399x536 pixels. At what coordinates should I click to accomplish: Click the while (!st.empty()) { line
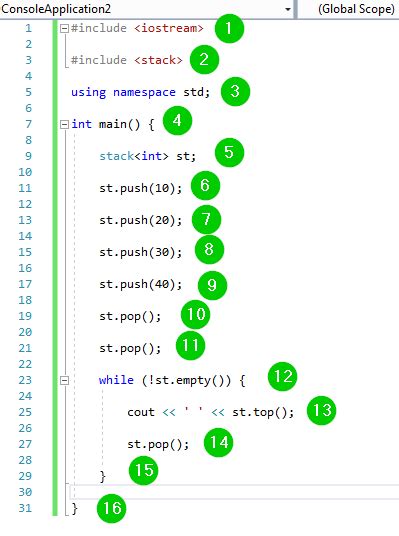[172, 380]
